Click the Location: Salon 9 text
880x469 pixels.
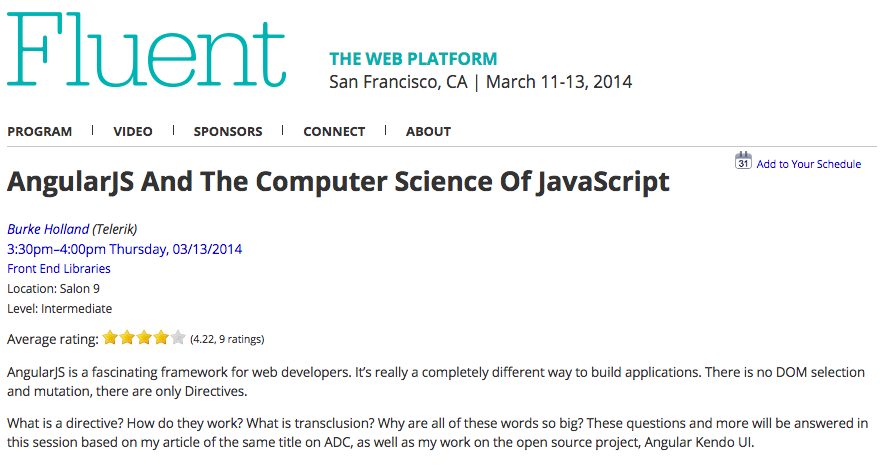point(53,289)
